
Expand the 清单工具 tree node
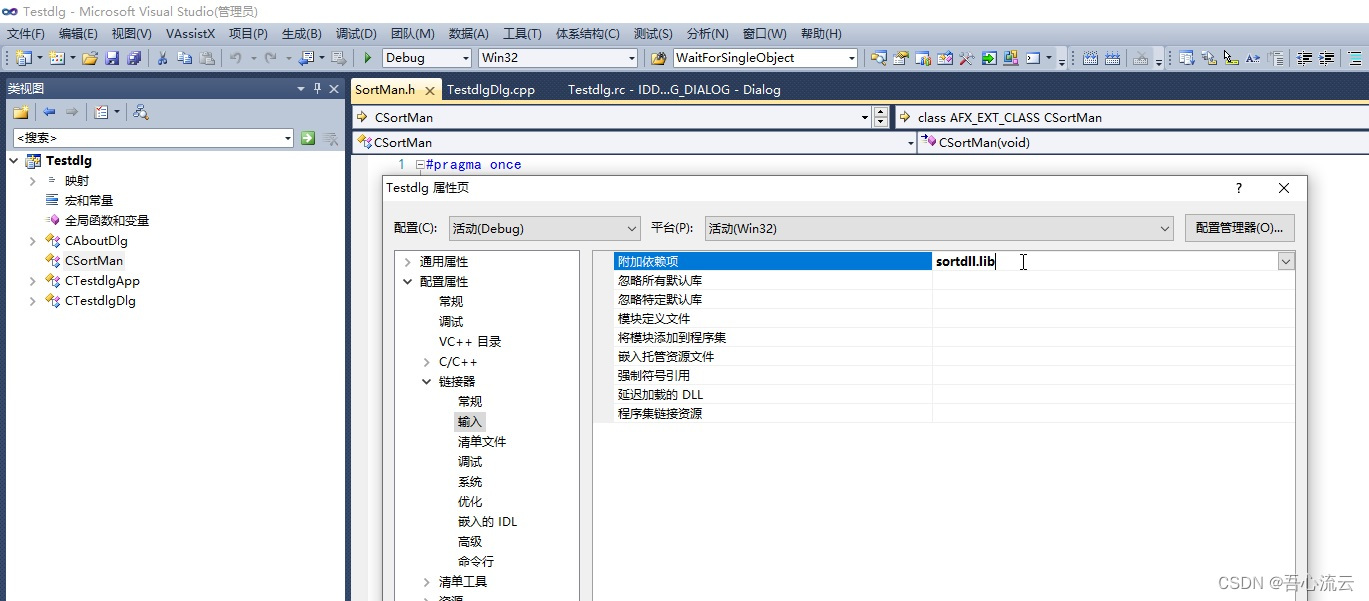point(427,582)
